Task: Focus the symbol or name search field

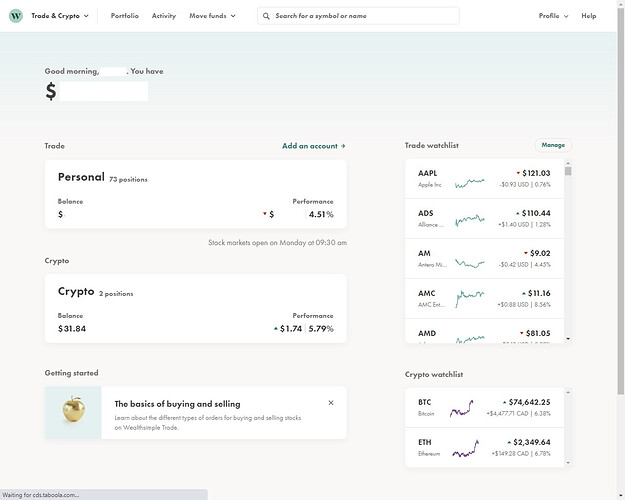Action: [358, 16]
